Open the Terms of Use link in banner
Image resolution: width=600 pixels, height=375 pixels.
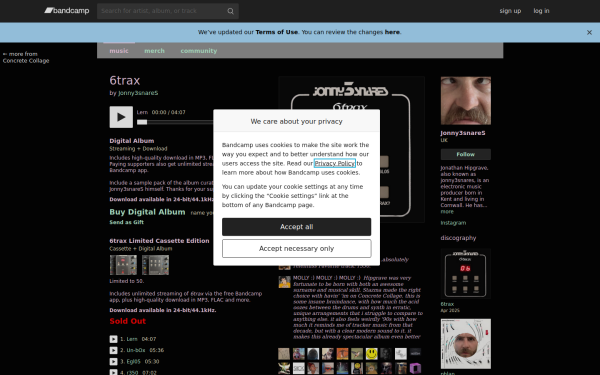coord(277,32)
